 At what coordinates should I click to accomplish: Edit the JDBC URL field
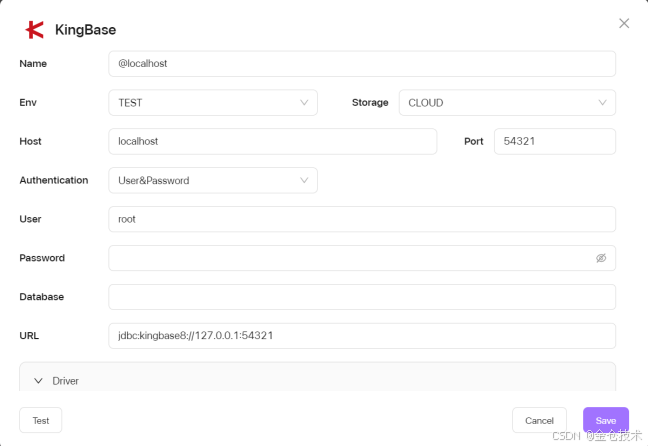pyautogui.click(x=361, y=336)
